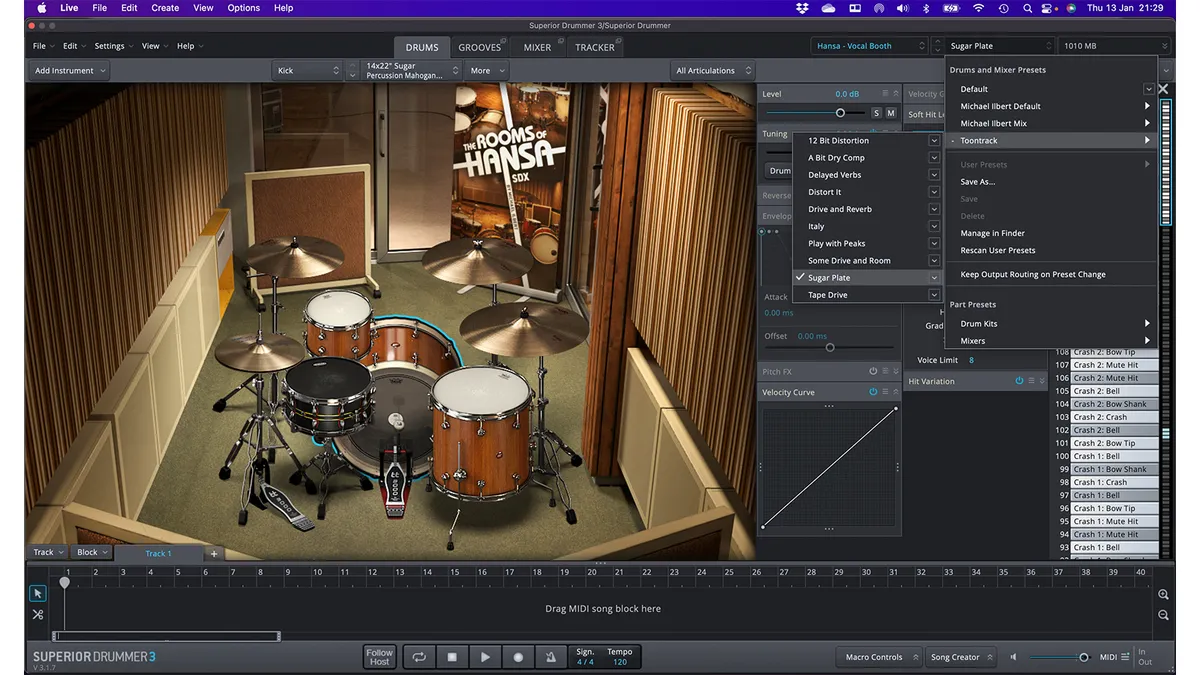This screenshot has width=1200, height=675.
Task: Zoom in the song track timeline
Action: click(x=1163, y=594)
